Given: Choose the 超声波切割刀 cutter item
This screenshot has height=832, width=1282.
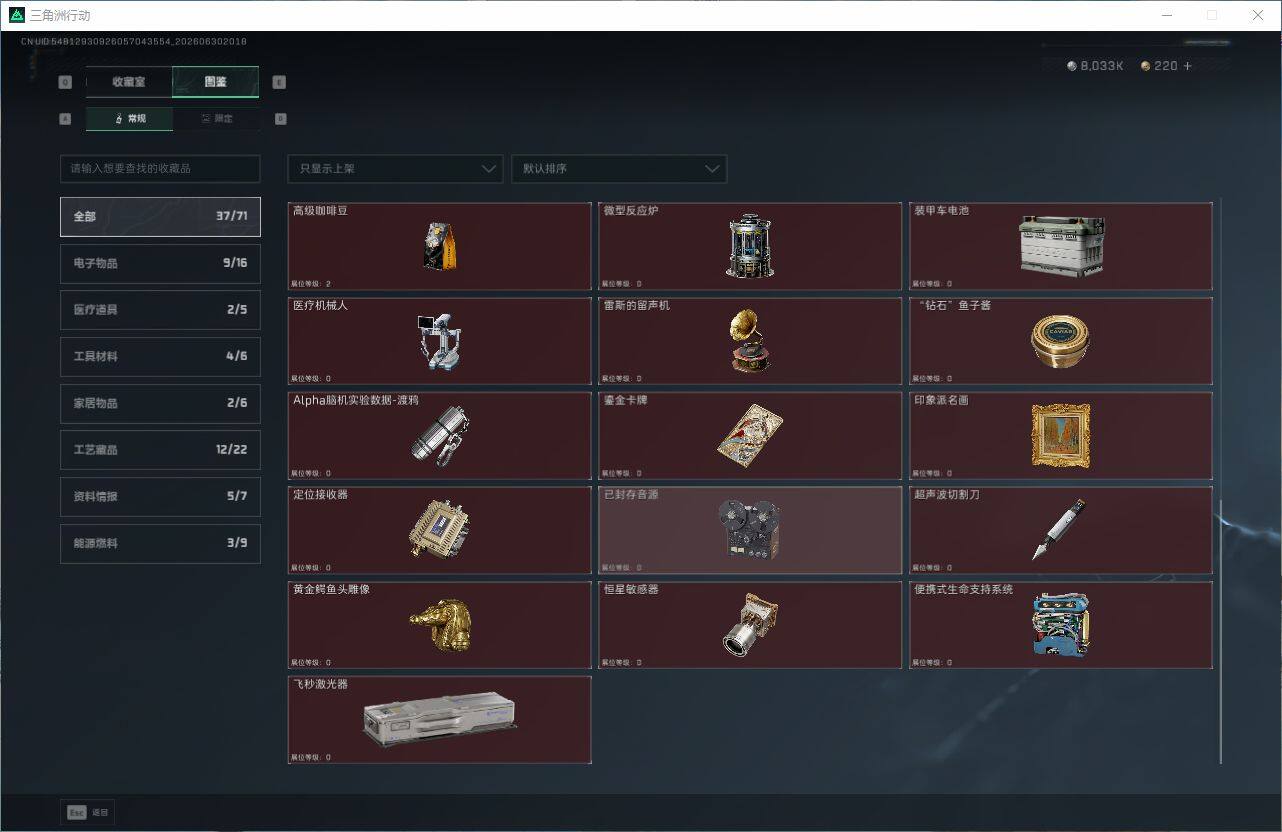Looking at the screenshot, I should click(1061, 530).
